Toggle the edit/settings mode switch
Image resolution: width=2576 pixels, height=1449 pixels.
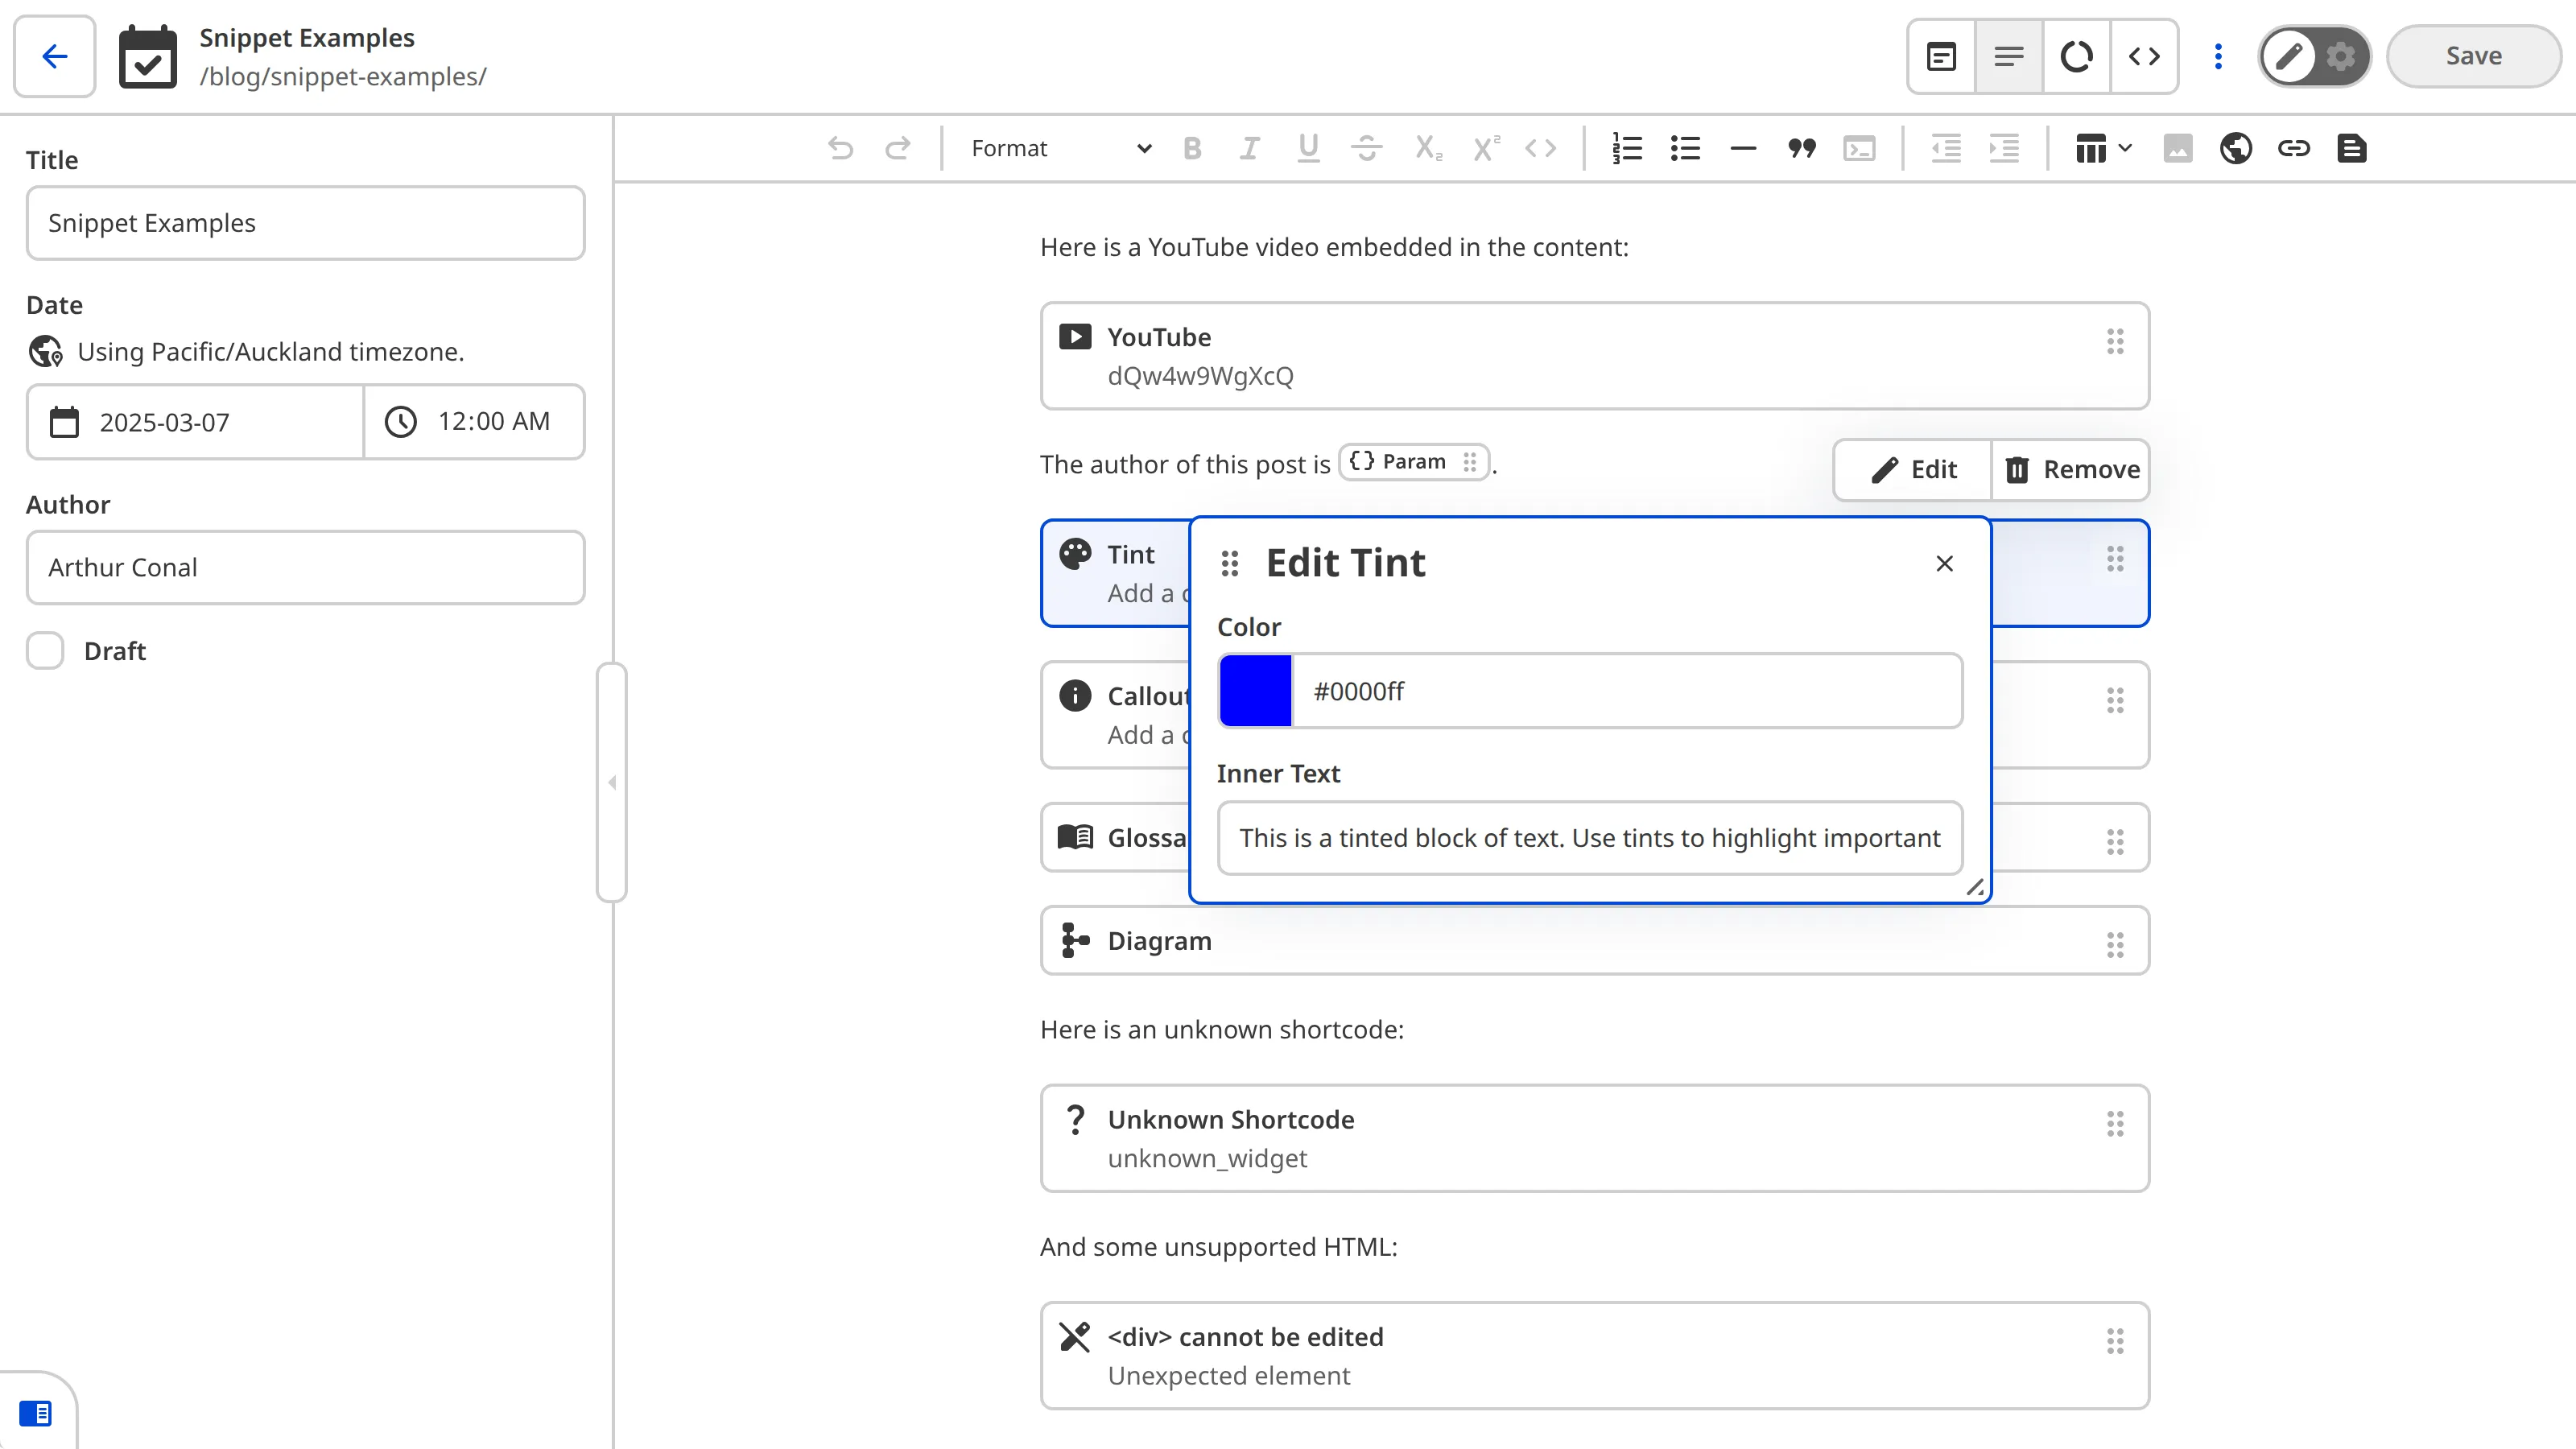coord(2314,56)
